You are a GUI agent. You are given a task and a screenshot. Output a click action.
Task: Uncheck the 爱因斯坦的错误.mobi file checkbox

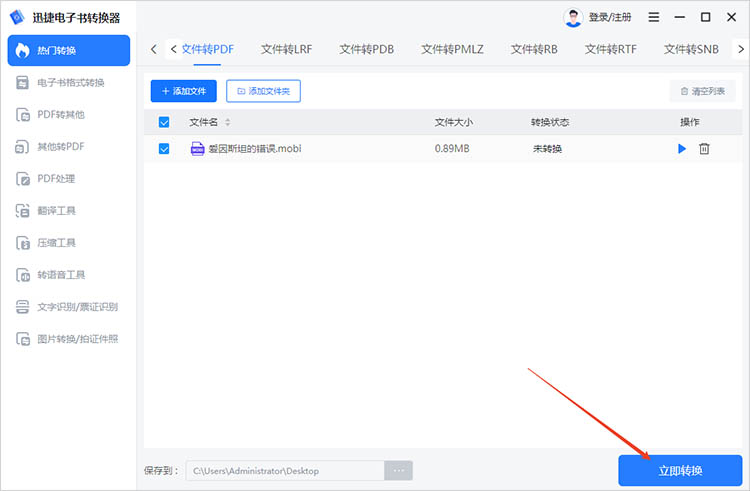pyautogui.click(x=164, y=149)
